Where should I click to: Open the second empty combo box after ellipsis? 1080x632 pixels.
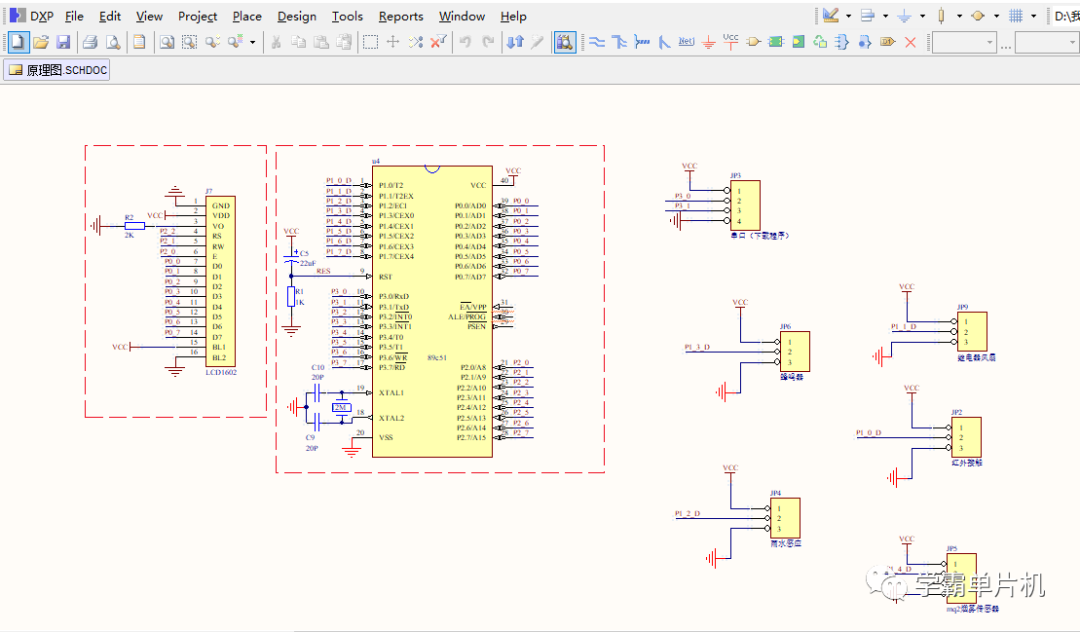pos(1046,43)
